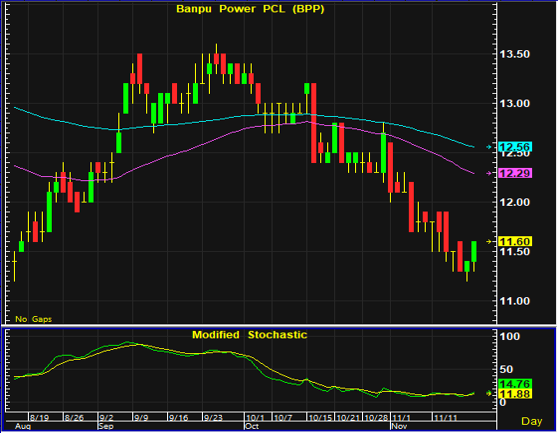This screenshot has width=558, height=433.
Task: Click the 9/23 date marker
Action: coord(213,417)
